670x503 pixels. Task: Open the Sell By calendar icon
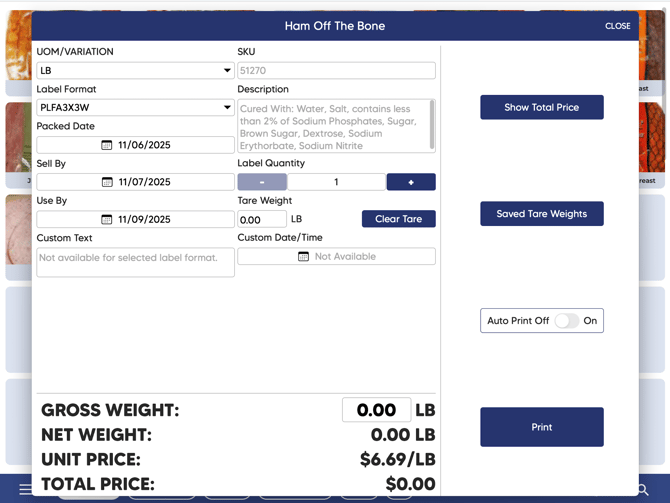[107, 182]
